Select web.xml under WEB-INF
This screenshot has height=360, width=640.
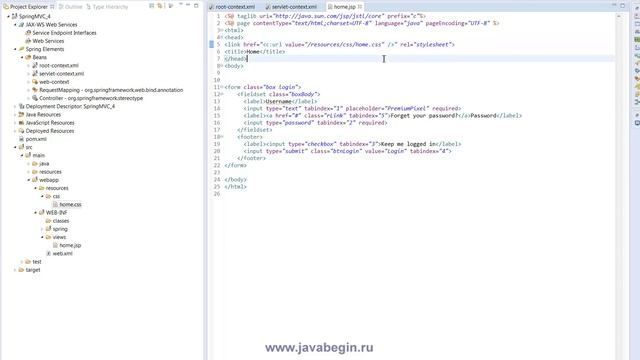click(x=62, y=253)
